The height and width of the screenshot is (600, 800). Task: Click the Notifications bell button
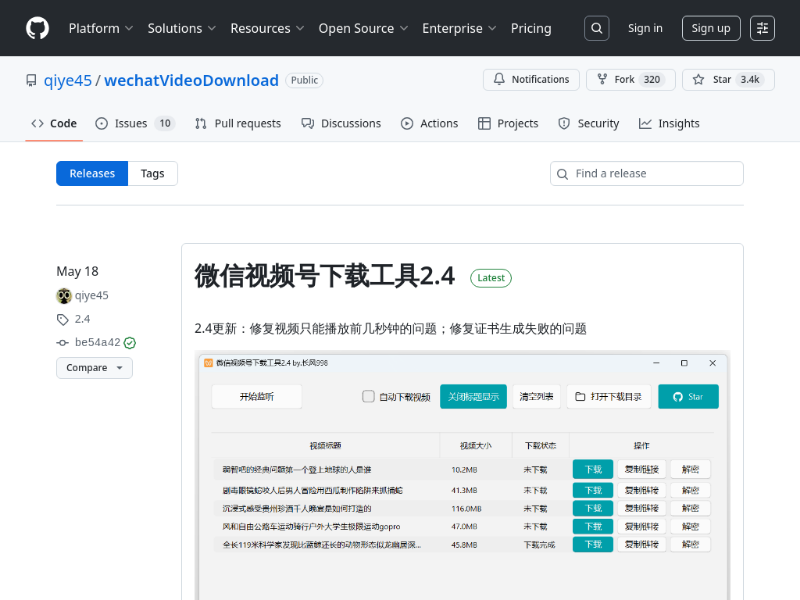coord(530,80)
